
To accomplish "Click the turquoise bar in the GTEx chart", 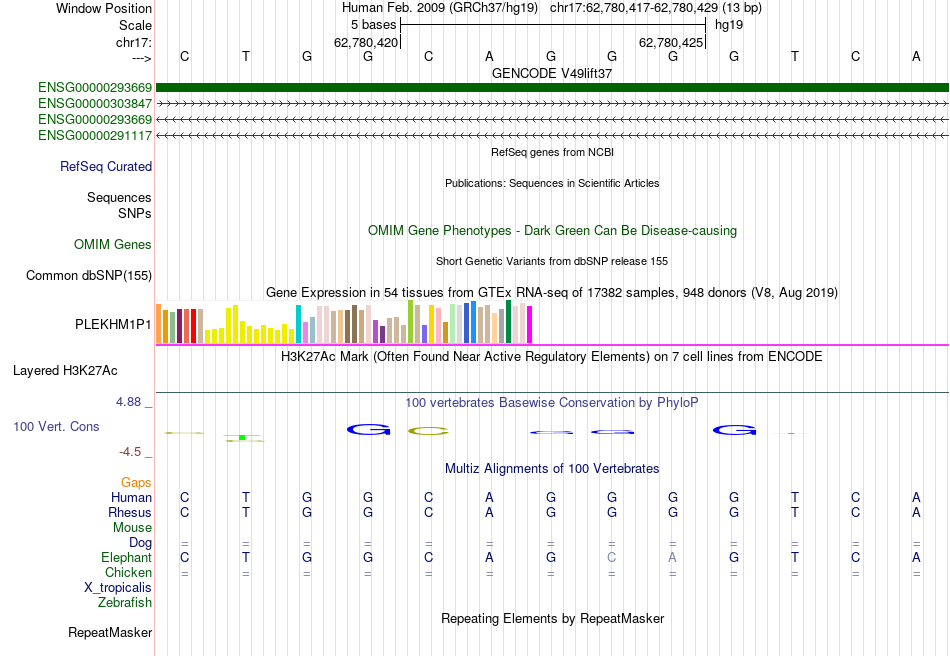I will tap(299, 324).
